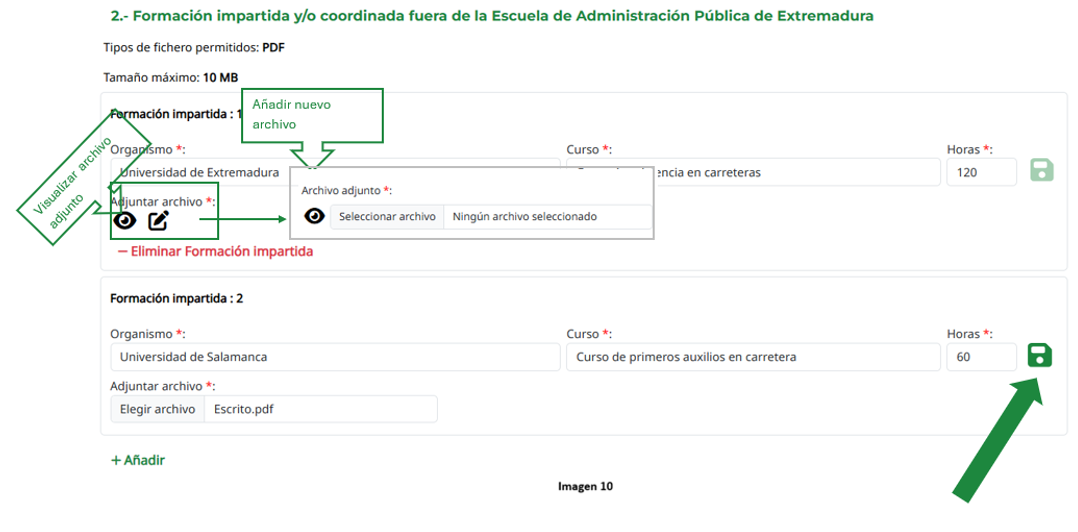Click the Eliminar Formación impartida link
Image resolution: width=1078 pixels, height=532 pixels.
tap(215, 251)
